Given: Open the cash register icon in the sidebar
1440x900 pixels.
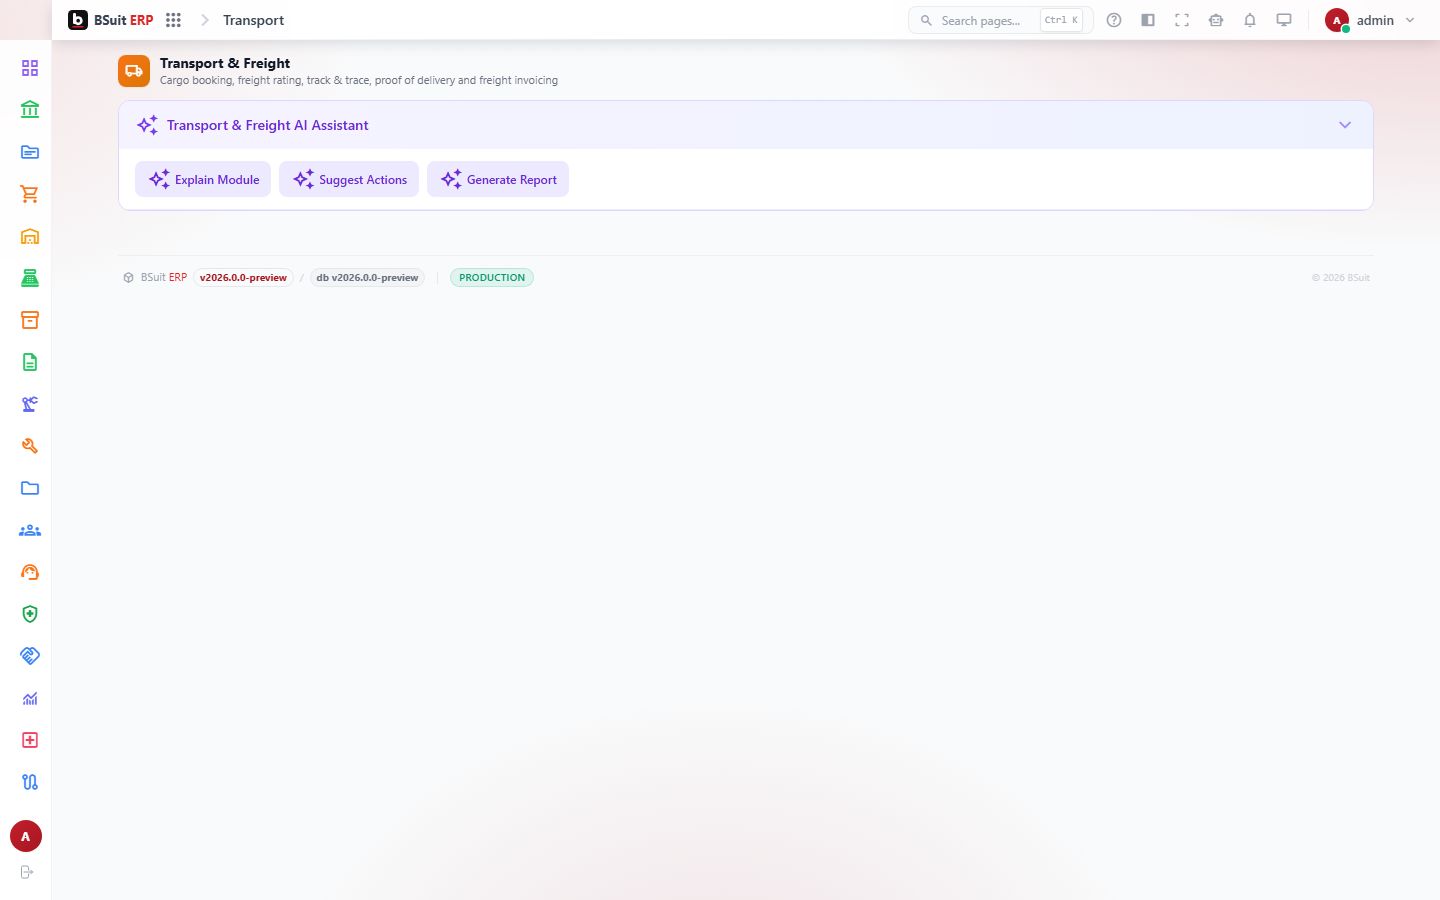Looking at the screenshot, I should [x=30, y=278].
